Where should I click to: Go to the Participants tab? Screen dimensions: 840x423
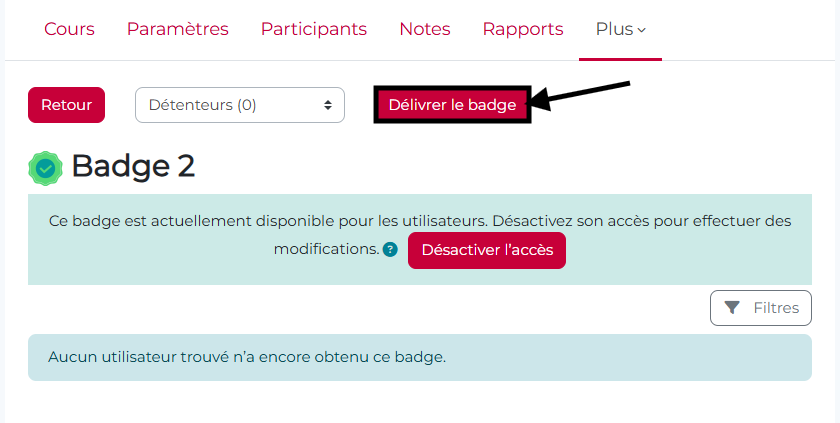point(314,29)
